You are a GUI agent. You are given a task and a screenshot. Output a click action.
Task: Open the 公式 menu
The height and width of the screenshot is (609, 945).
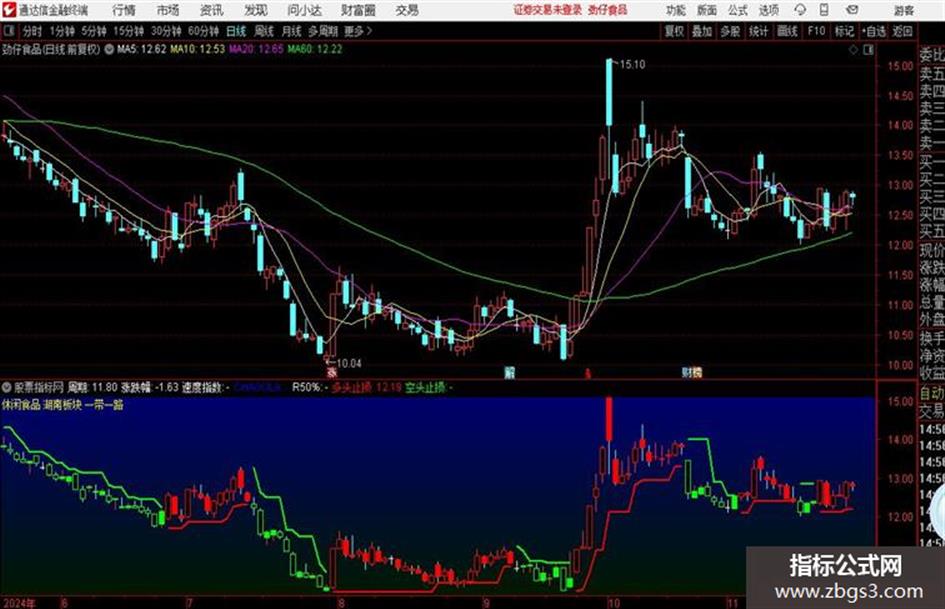pos(737,10)
